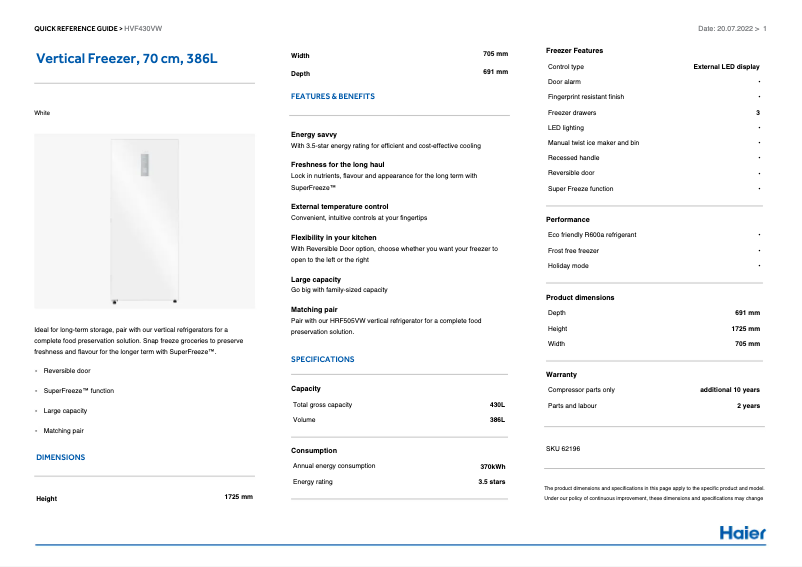This screenshot has width=802, height=567.
Task: Click the Annual energy consumption 370kWh value
Action: pos(493,466)
